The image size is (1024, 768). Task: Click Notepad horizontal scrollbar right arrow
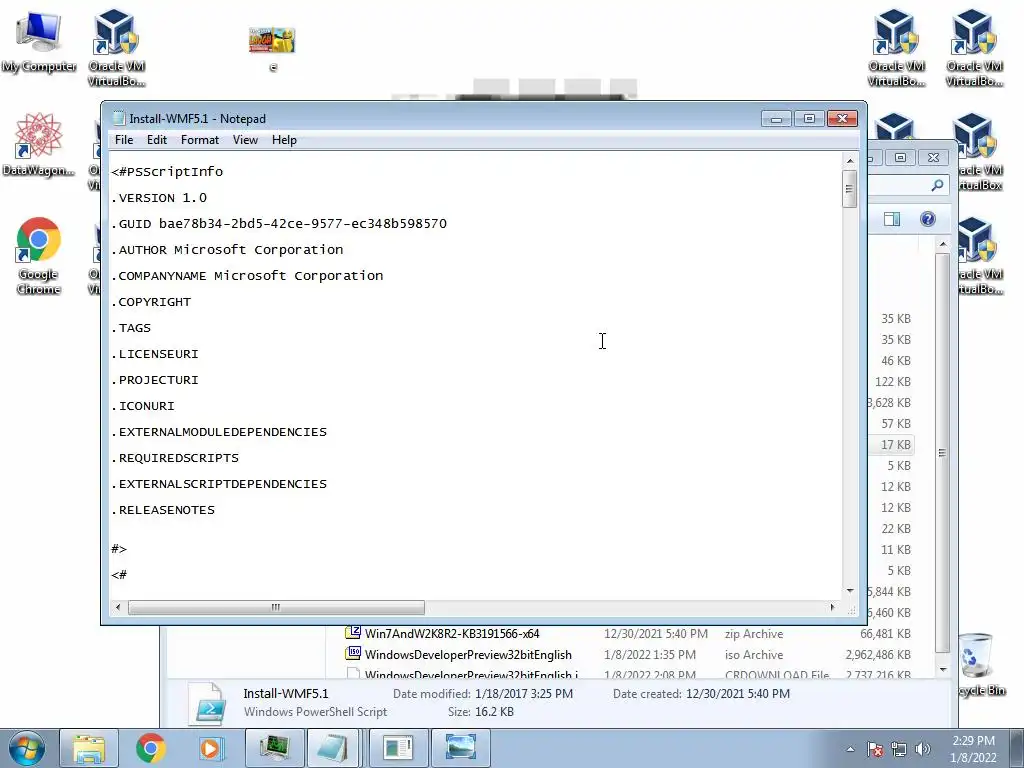pyautogui.click(x=832, y=607)
